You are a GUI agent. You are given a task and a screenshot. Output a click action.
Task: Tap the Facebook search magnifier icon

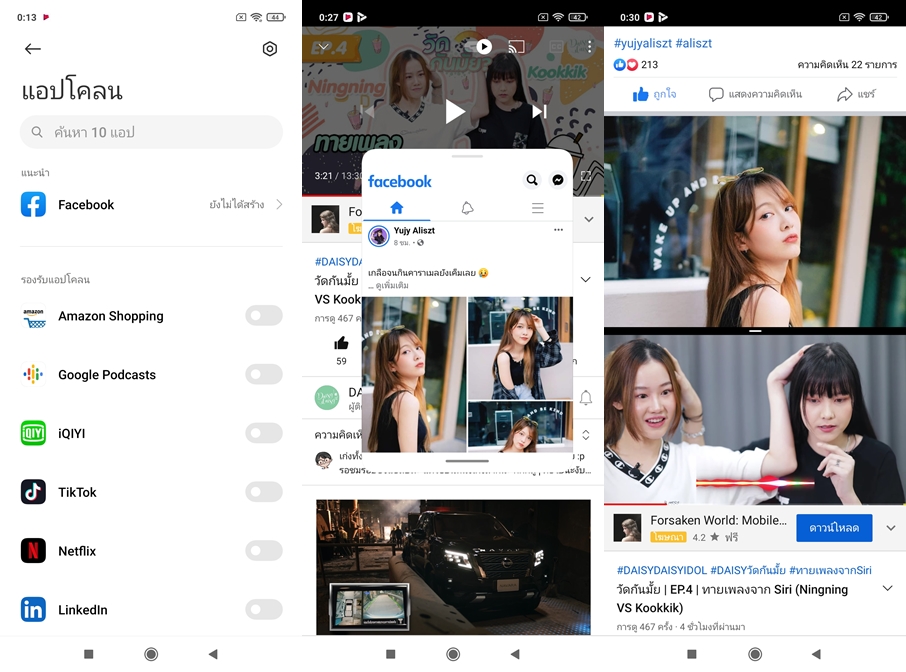[x=532, y=180]
